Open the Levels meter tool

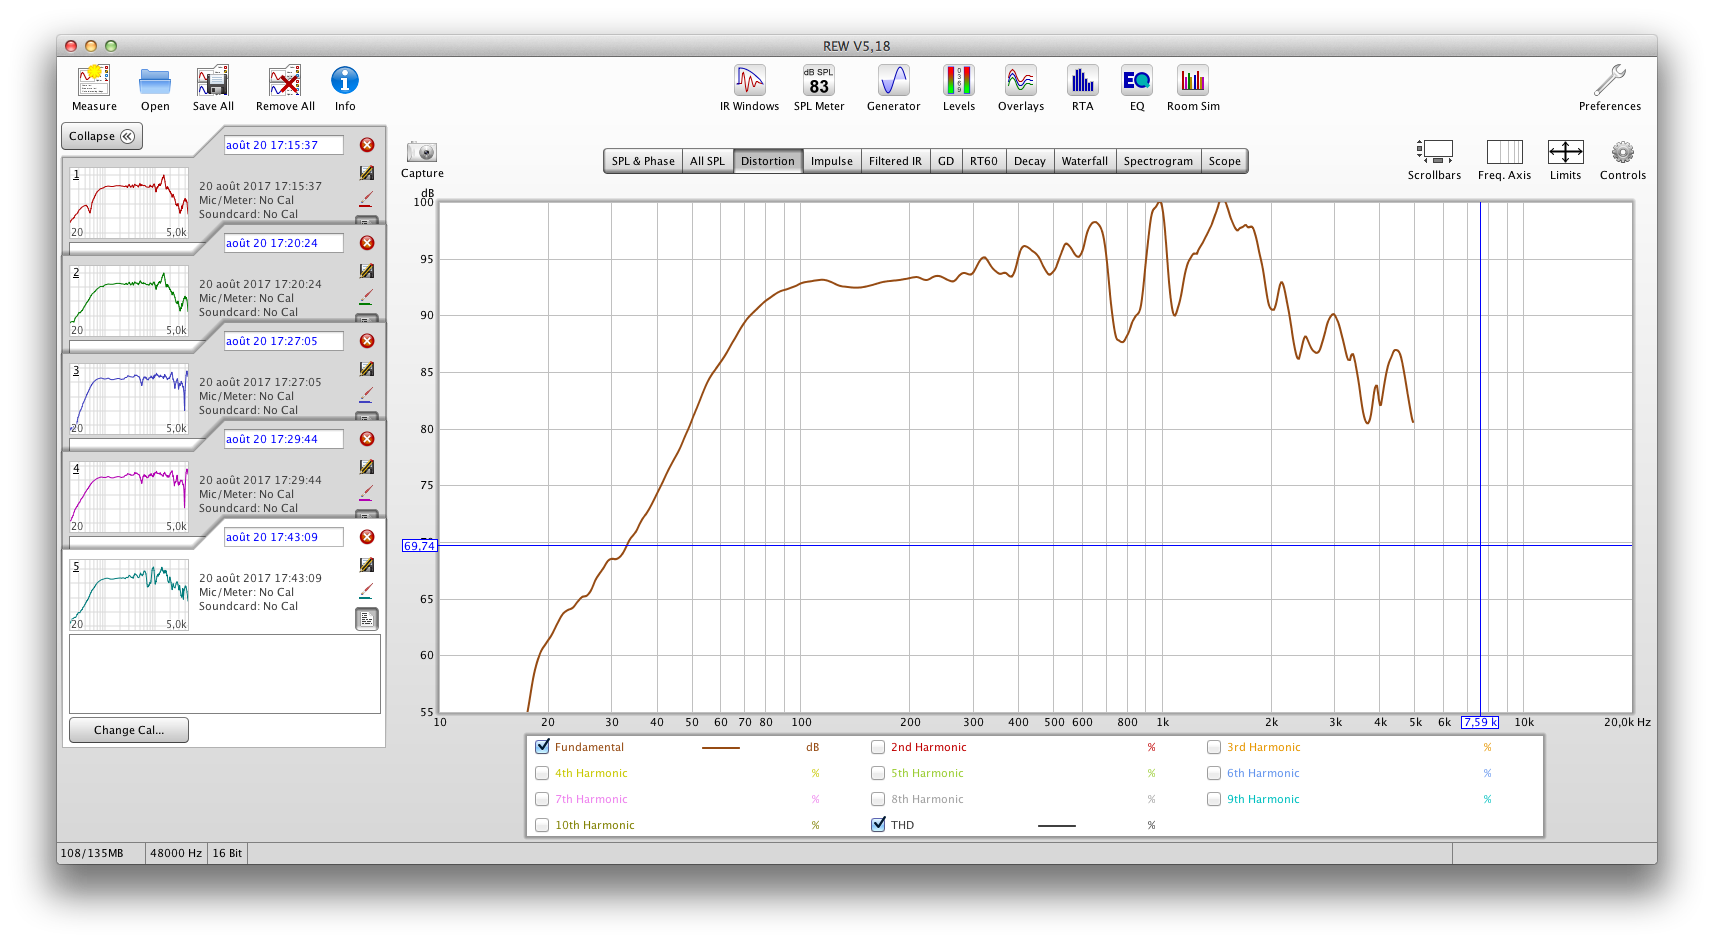(959, 81)
